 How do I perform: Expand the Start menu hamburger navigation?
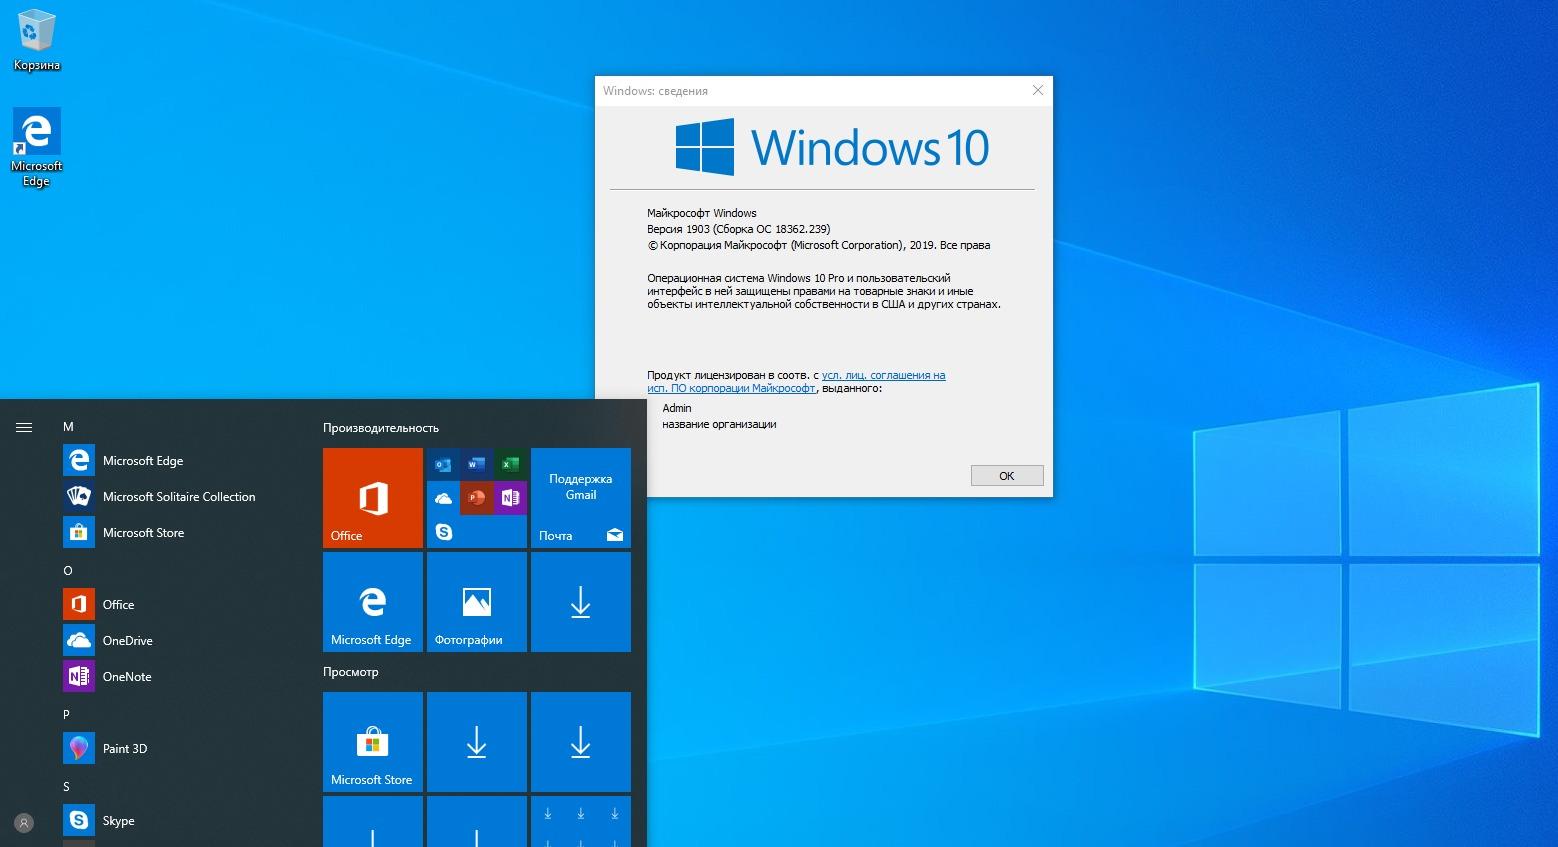(x=24, y=427)
